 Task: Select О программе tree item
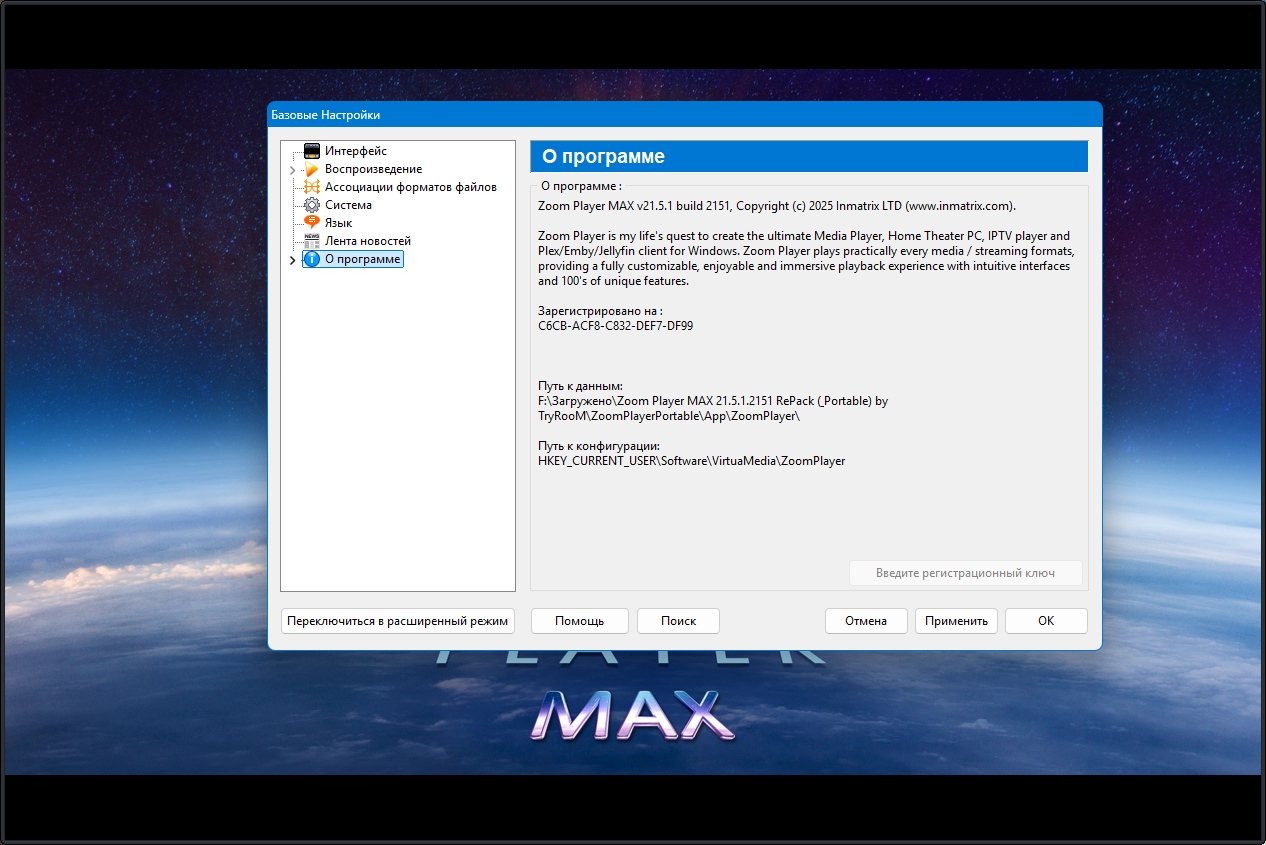click(x=363, y=259)
